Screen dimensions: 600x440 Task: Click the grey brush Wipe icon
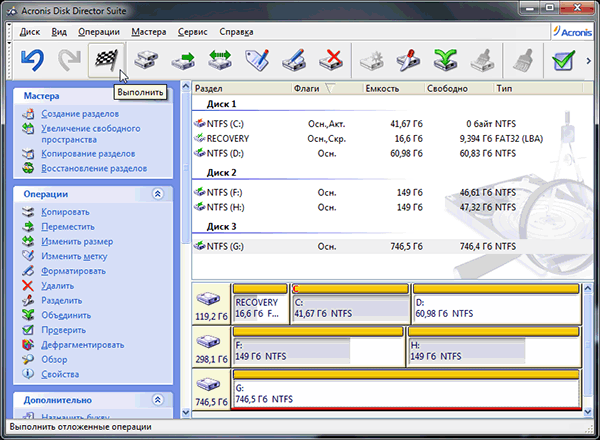point(523,60)
